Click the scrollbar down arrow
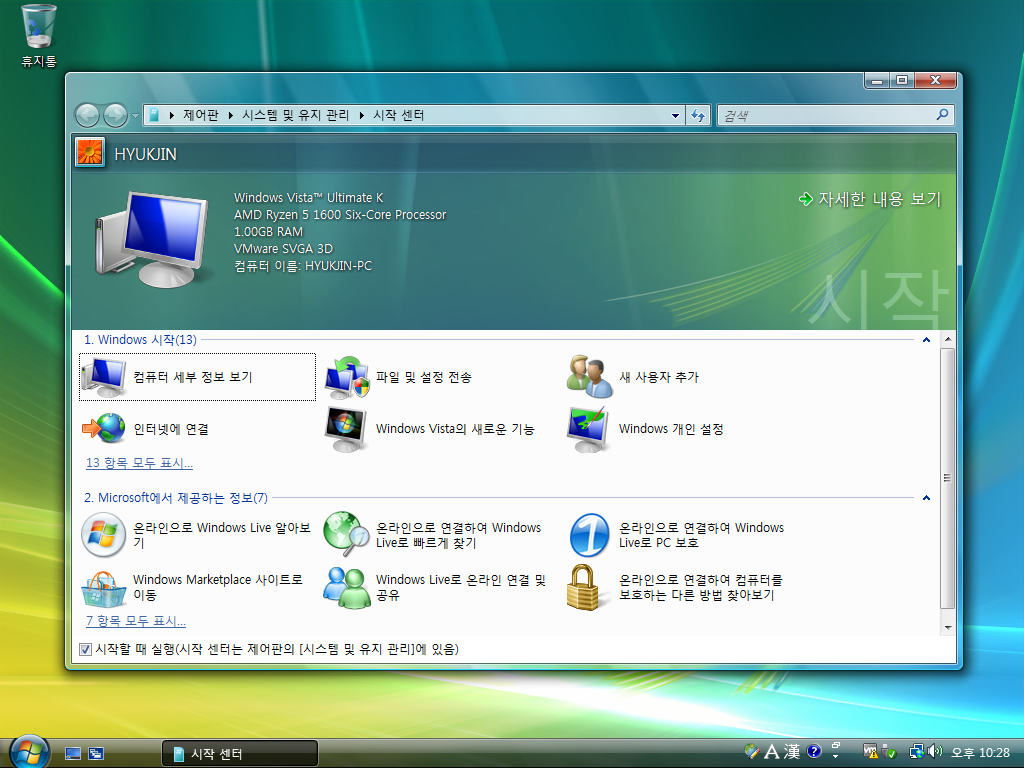1024x768 pixels. [x=948, y=627]
